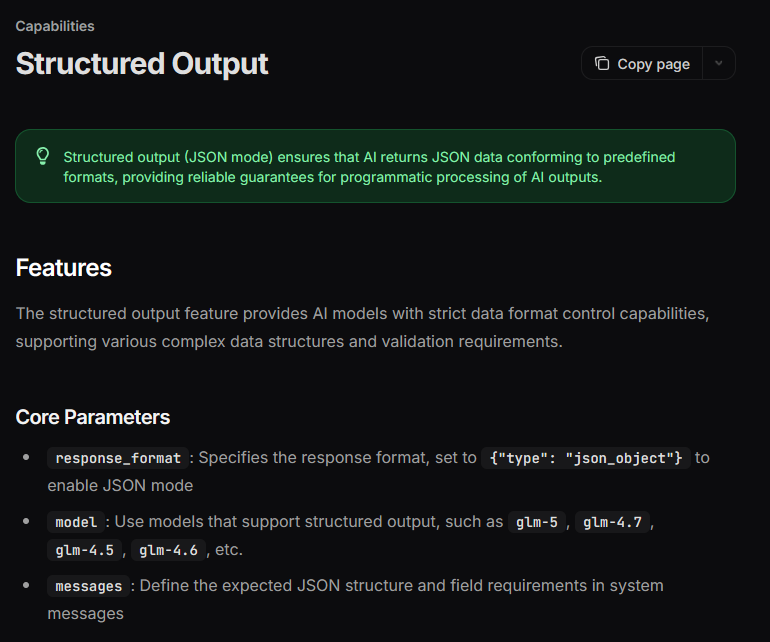This screenshot has width=770, height=642.
Task: Click the Features section heading
Action: (x=64, y=268)
